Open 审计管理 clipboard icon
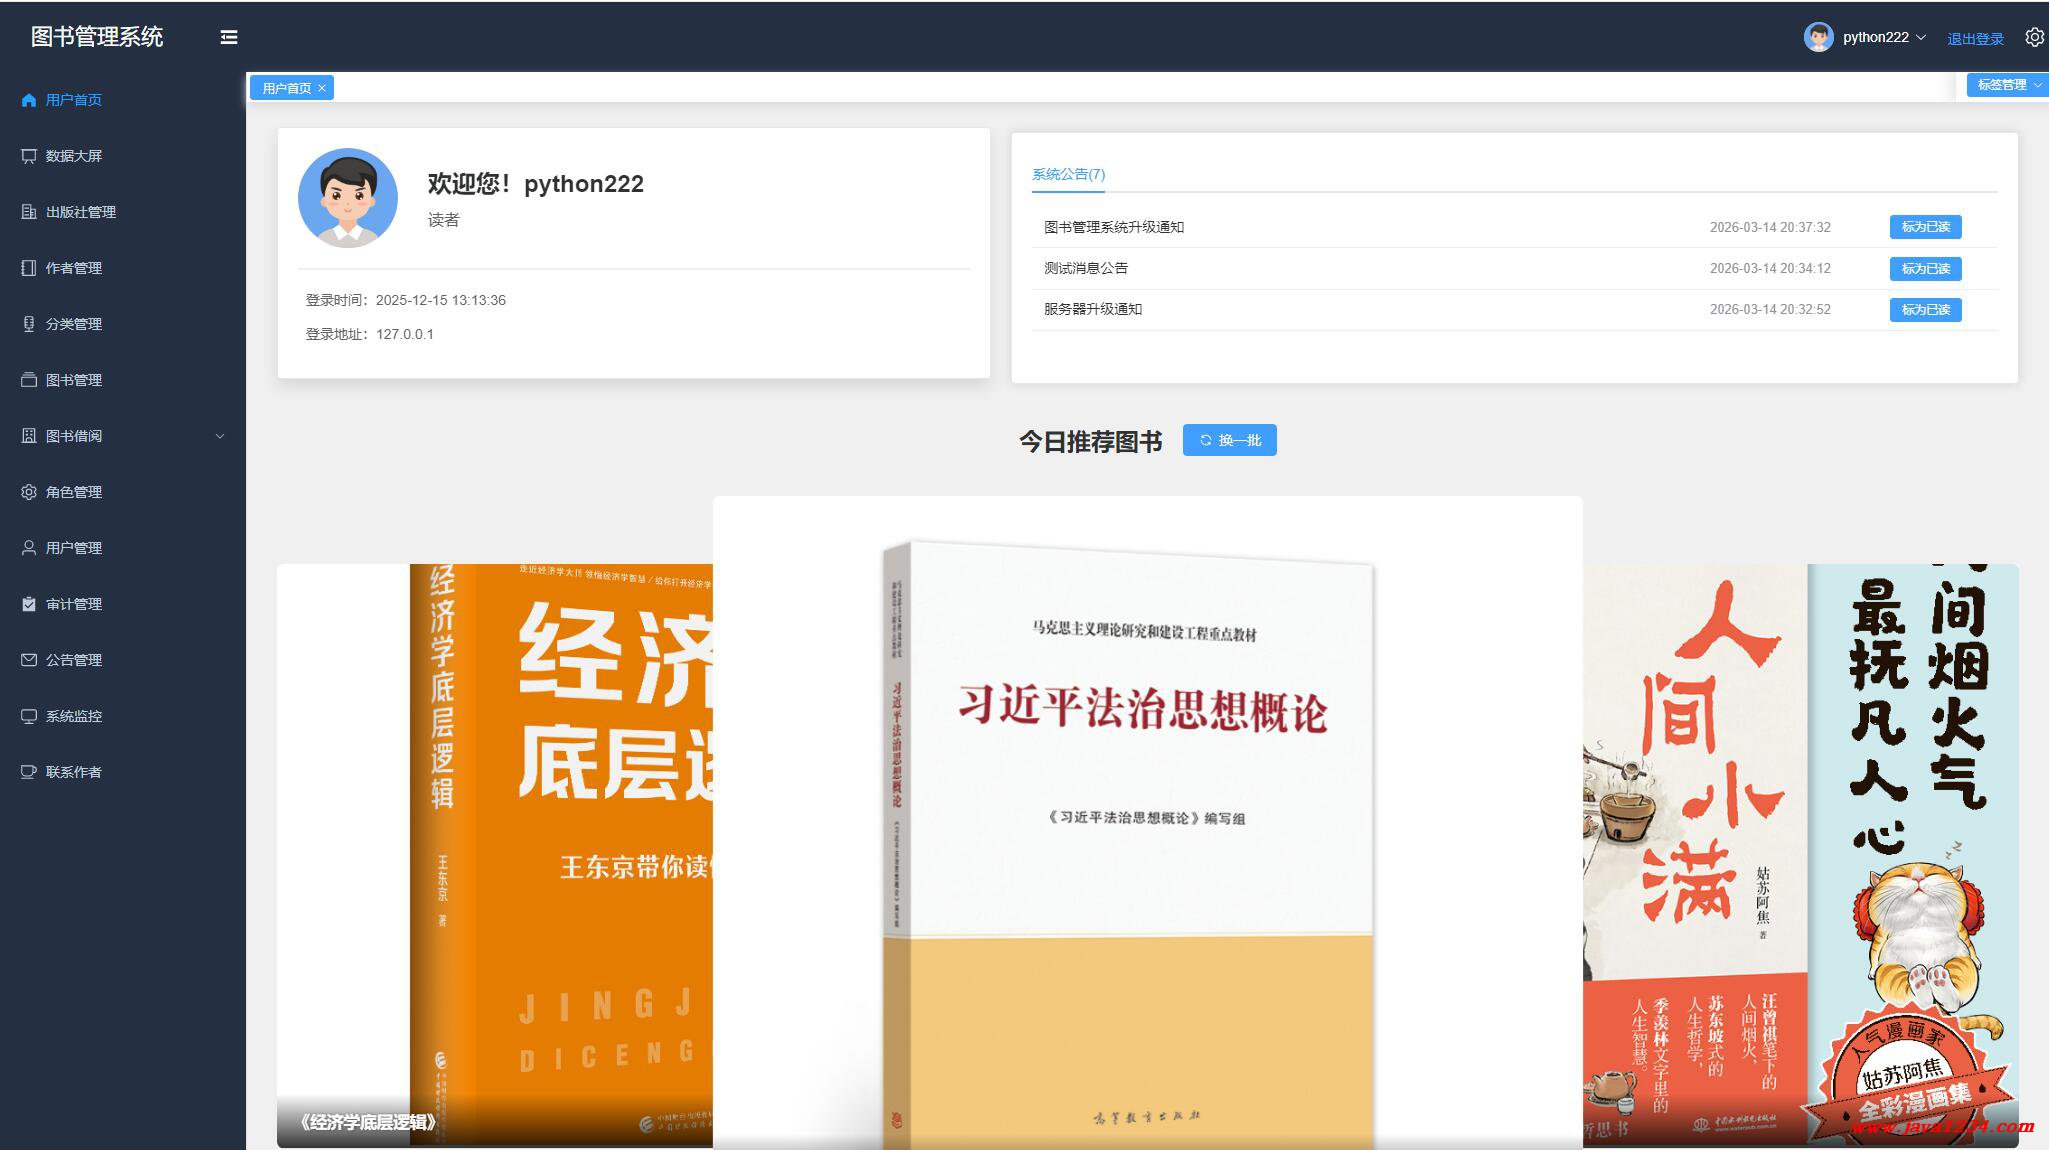2049x1150 pixels. point(28,604)
